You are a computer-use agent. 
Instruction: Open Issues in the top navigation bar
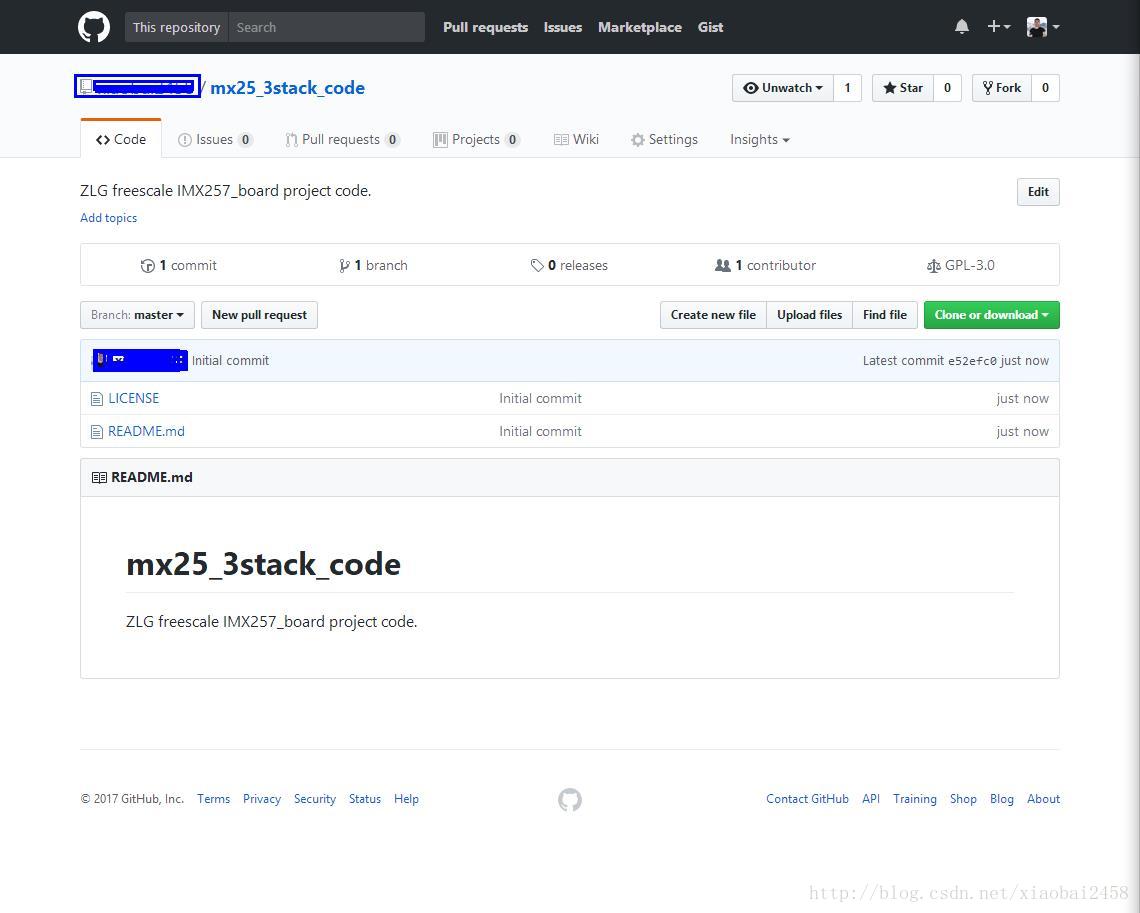(x=563, y=27)
